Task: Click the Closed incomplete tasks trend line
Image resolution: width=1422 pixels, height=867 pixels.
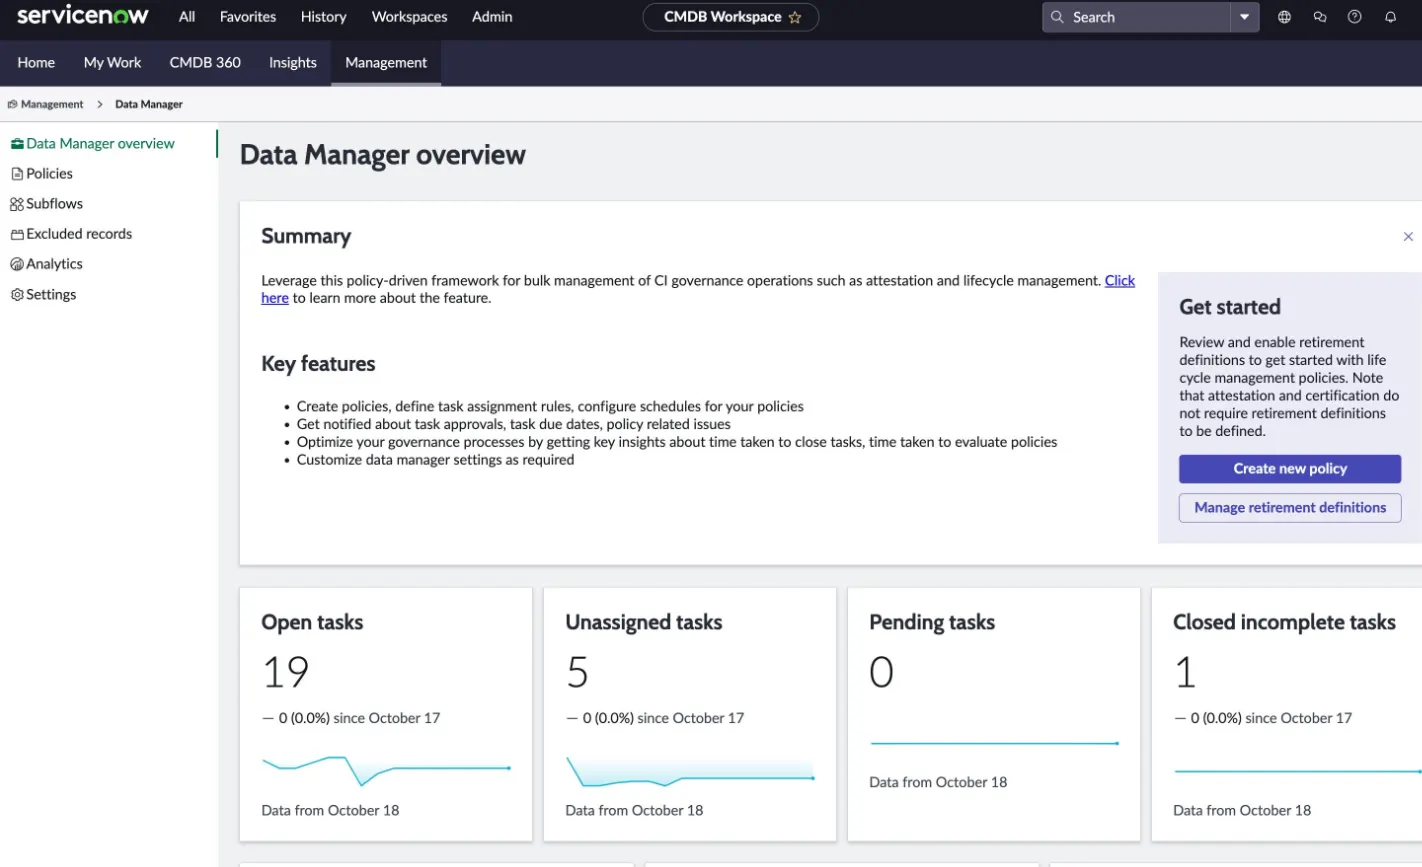Action: tap(1298, 772)
